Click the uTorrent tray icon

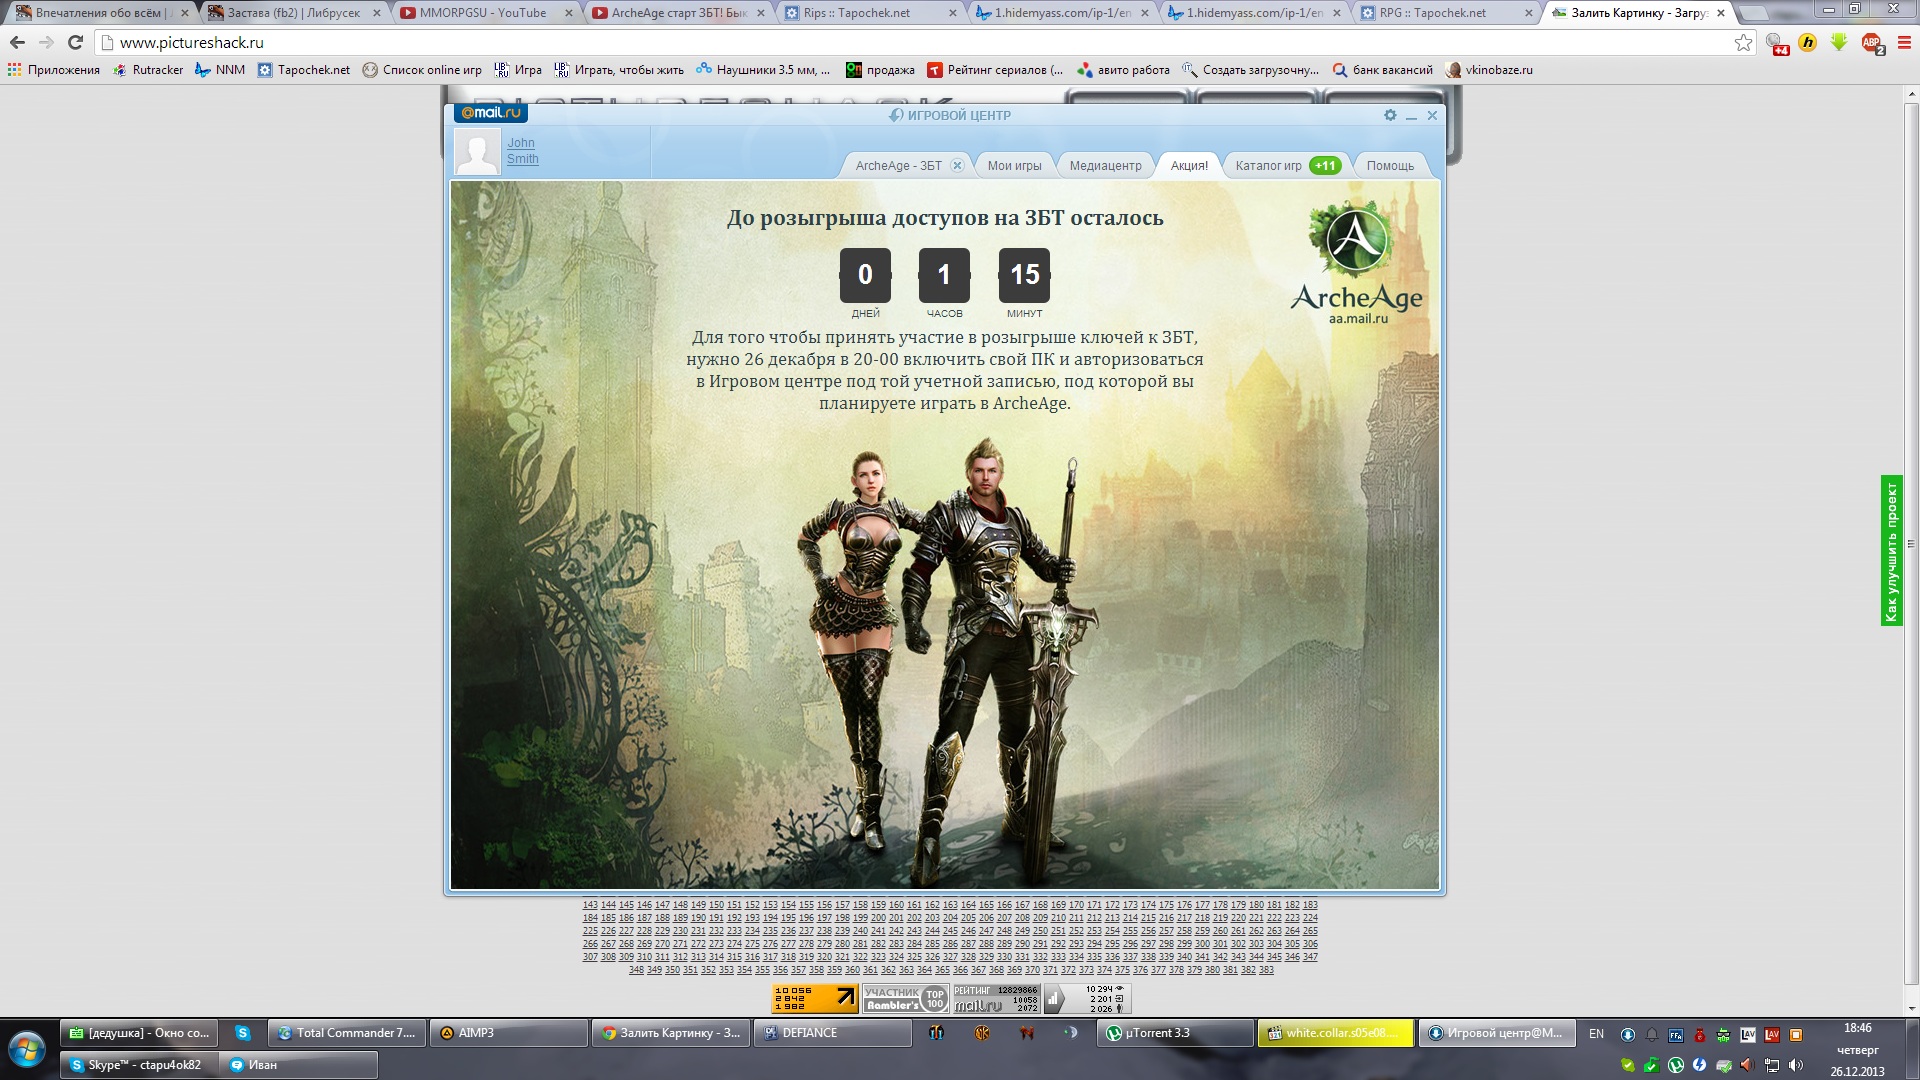pyautogui.click(x=1676, y=1065)
